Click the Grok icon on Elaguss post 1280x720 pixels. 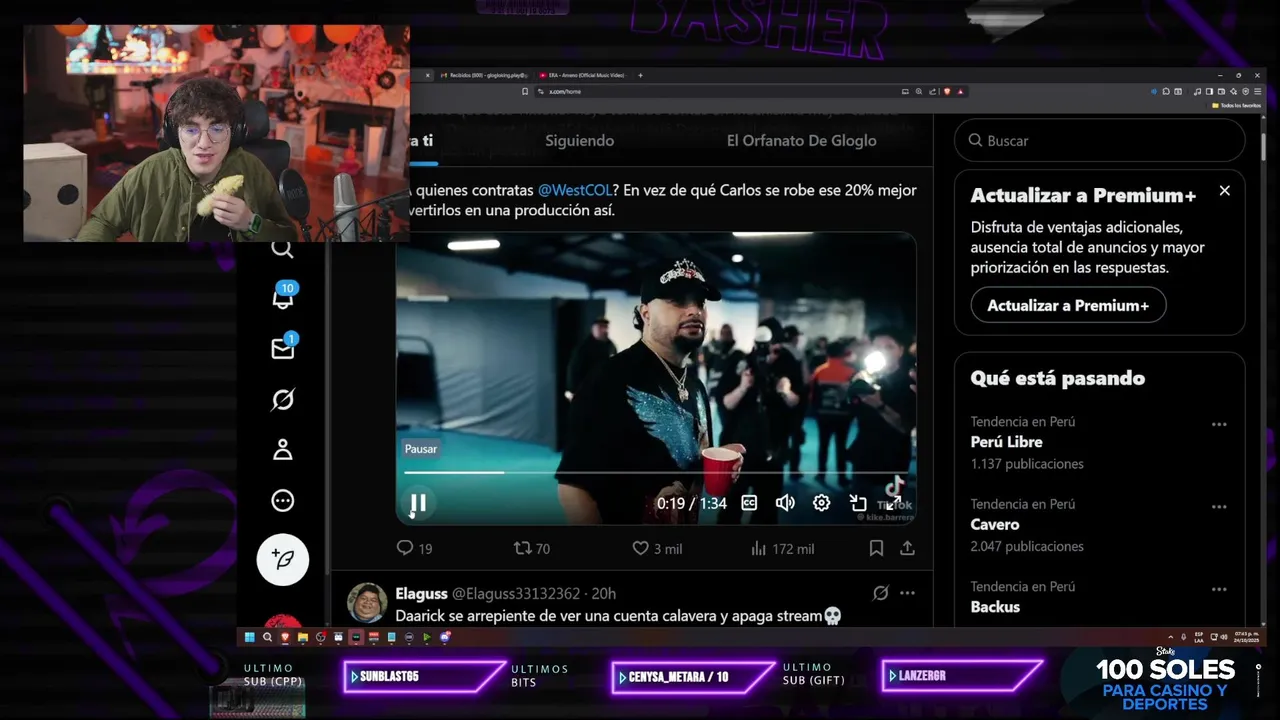click(x=880, y=593)
